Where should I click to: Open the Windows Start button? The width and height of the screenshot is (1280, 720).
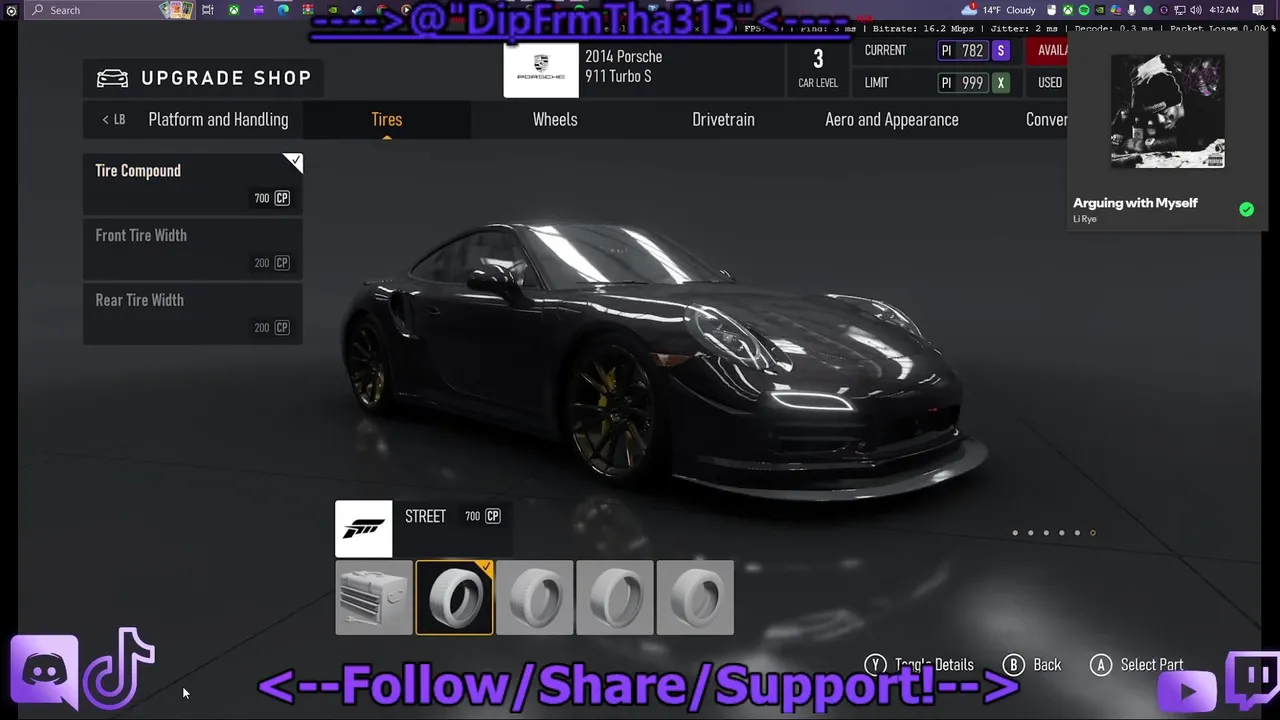[x=11, y=10]
